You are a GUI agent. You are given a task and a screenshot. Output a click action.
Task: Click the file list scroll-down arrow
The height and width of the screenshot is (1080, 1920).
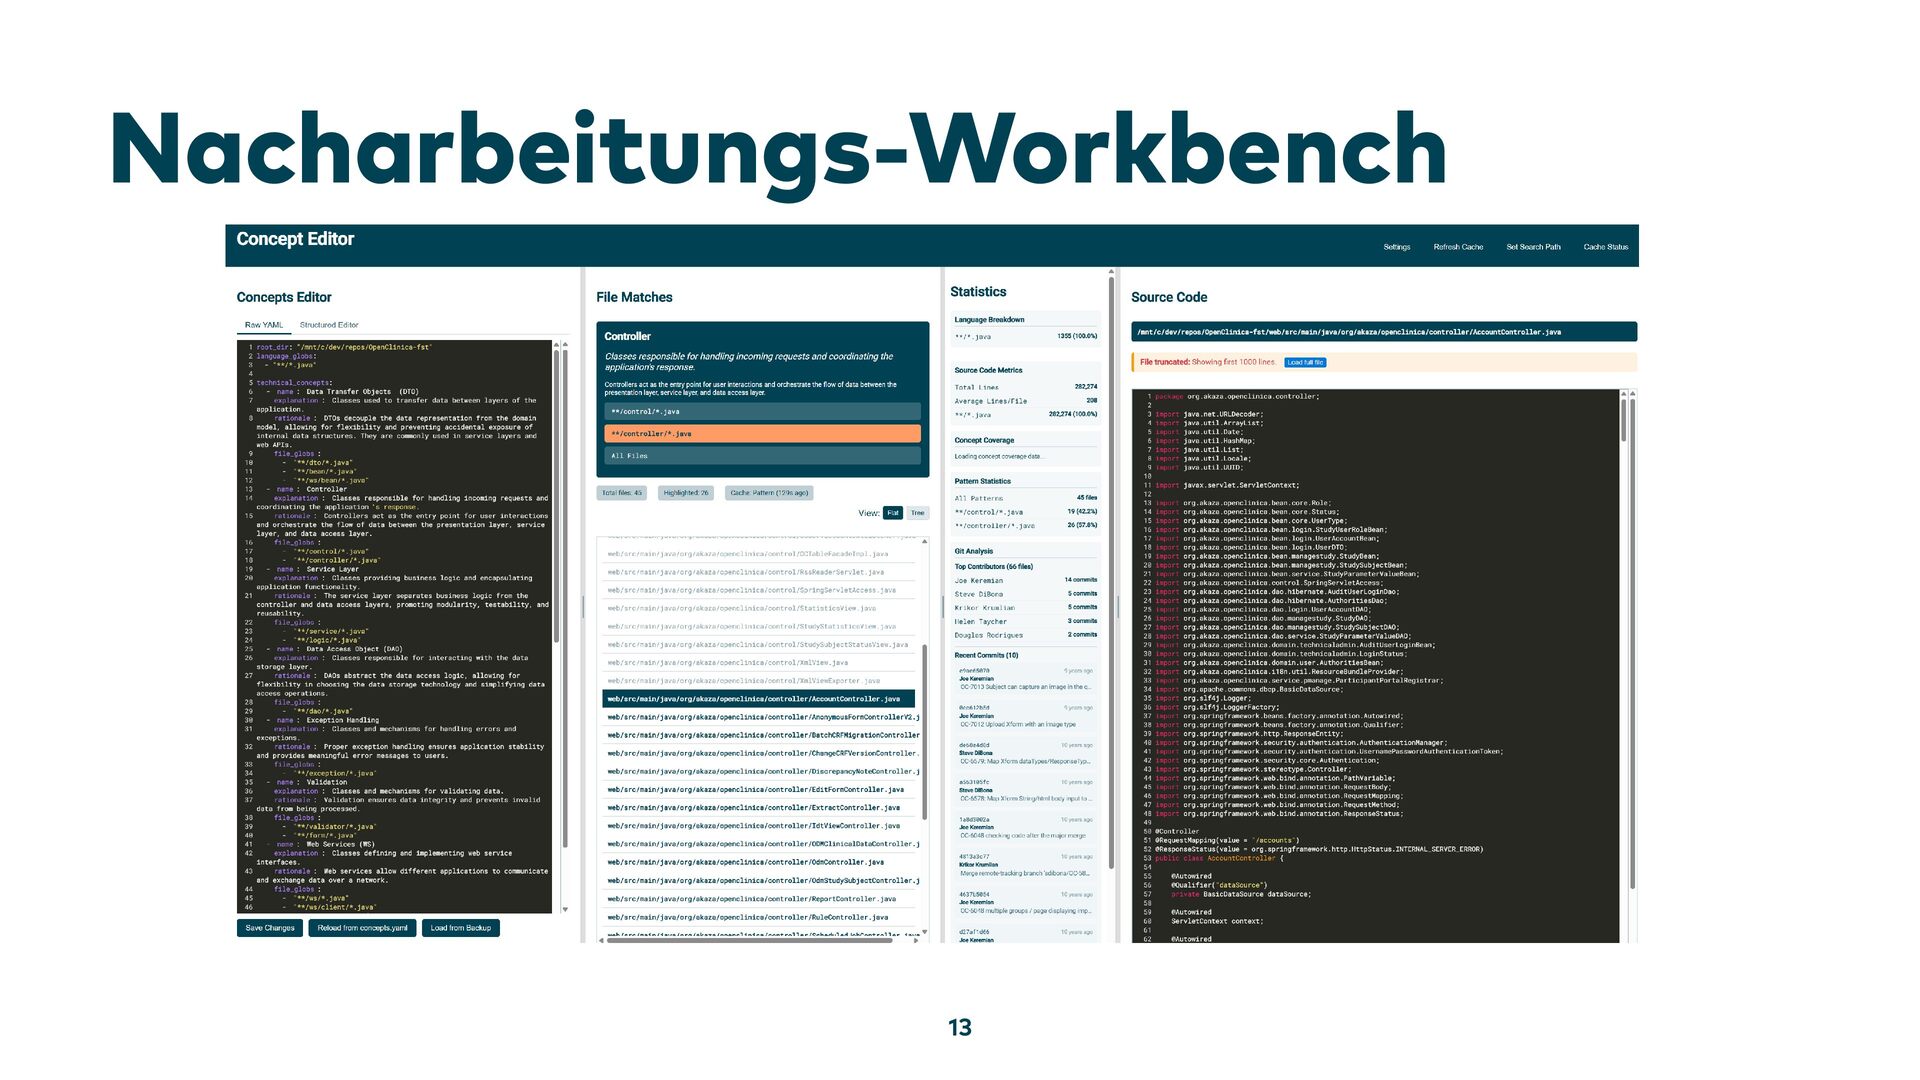point(925,932)
